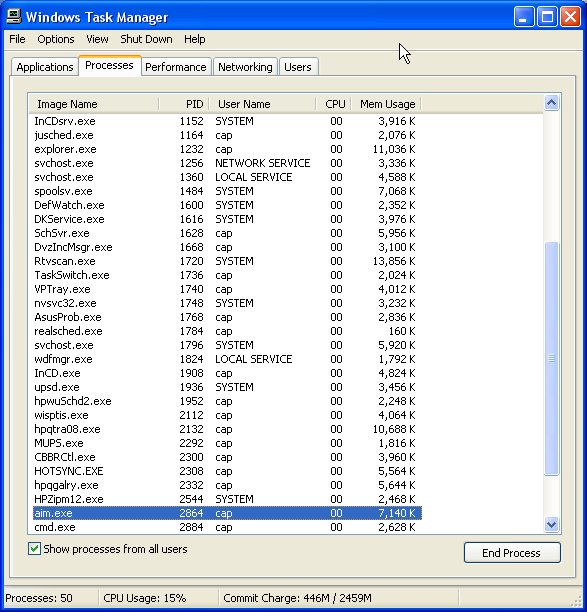Select the TaskSwitch.exe process

[227, 275]
